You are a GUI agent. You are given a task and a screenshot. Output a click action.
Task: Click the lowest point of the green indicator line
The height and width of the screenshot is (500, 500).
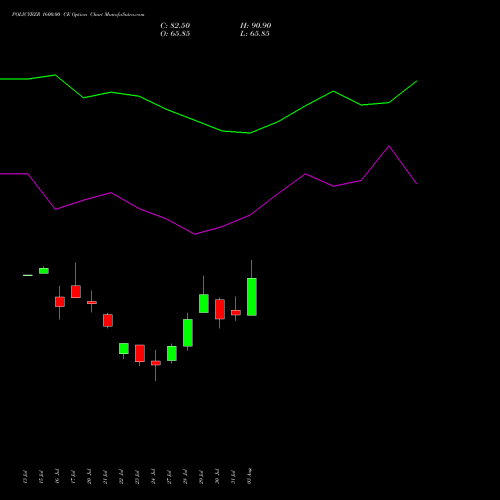(x=250, y=133)
